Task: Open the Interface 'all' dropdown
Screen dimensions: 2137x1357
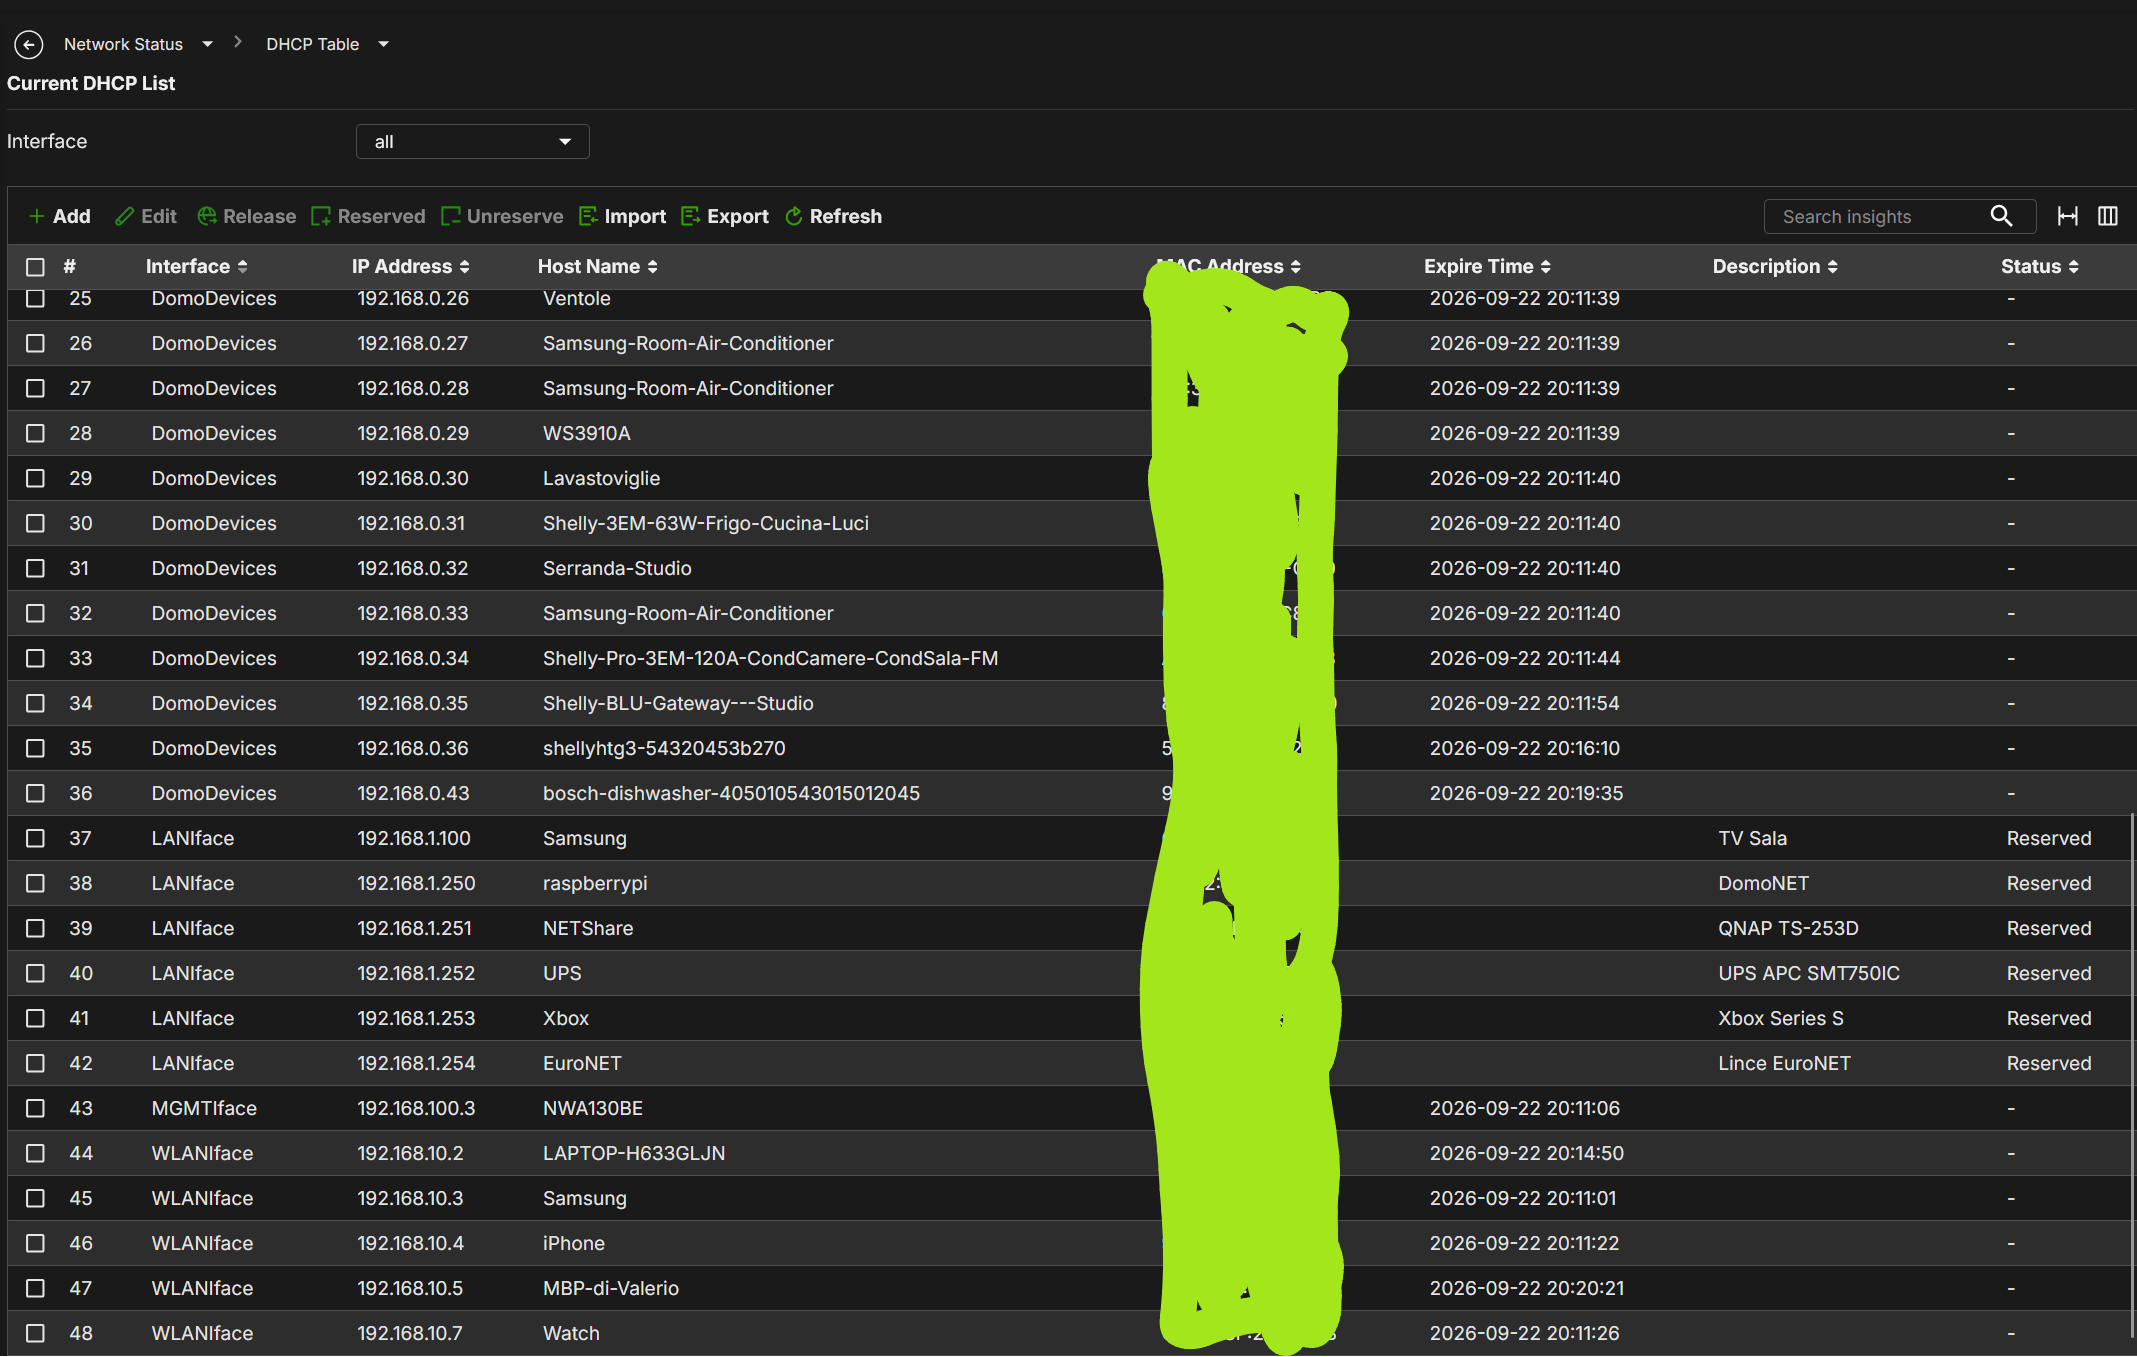Action: 473,142
